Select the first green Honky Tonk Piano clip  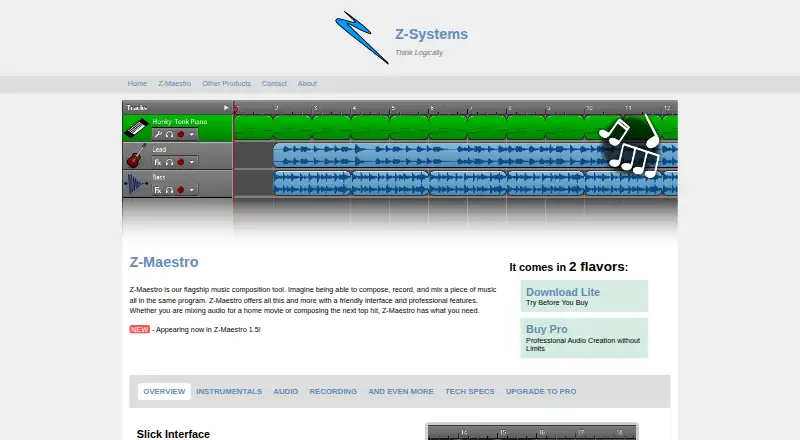click(254, 128)
